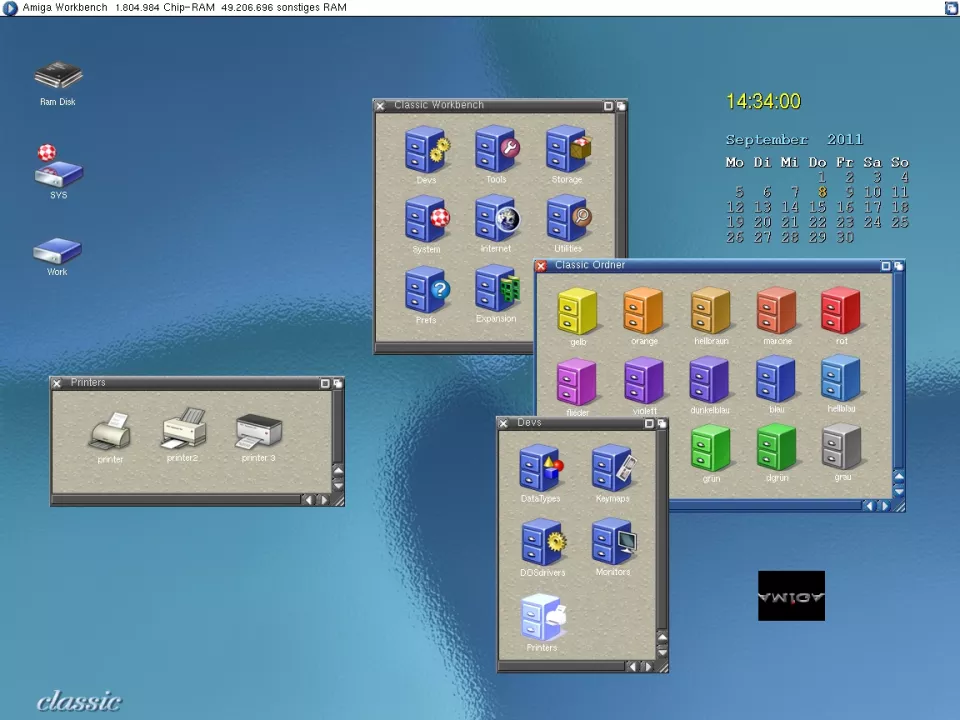
Task: Click scroll up arrow in Classic Ordner window
Action: pyautogui.click(x=898, y=477)
